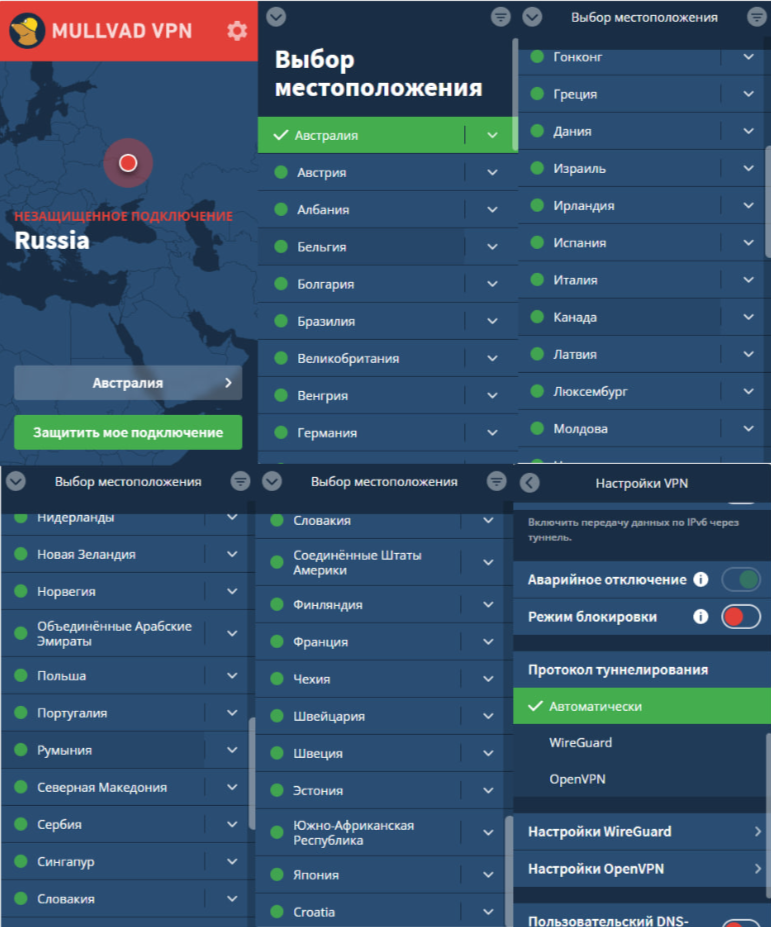
Task: Select Ирландия from the location list
Action: pyautogui.click(x=620, y=206)
